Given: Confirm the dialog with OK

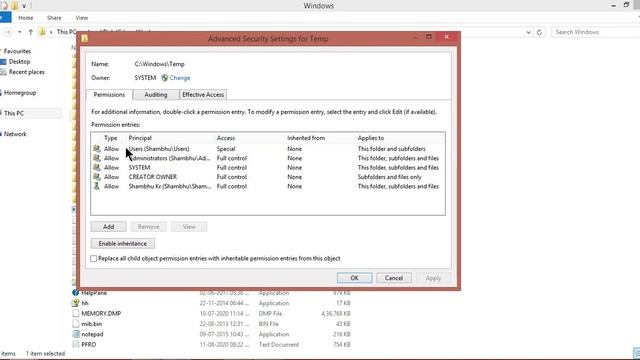Looking at the screenshot, I should pyautogui.click(x=354, y=278).
